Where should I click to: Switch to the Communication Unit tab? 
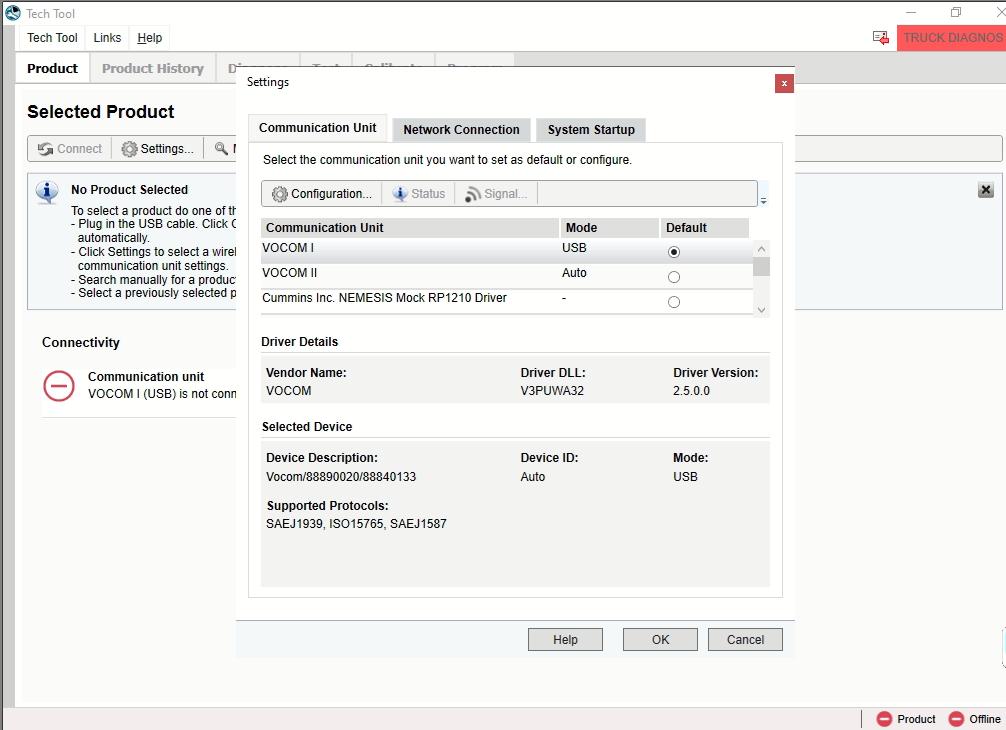point(318,128)
